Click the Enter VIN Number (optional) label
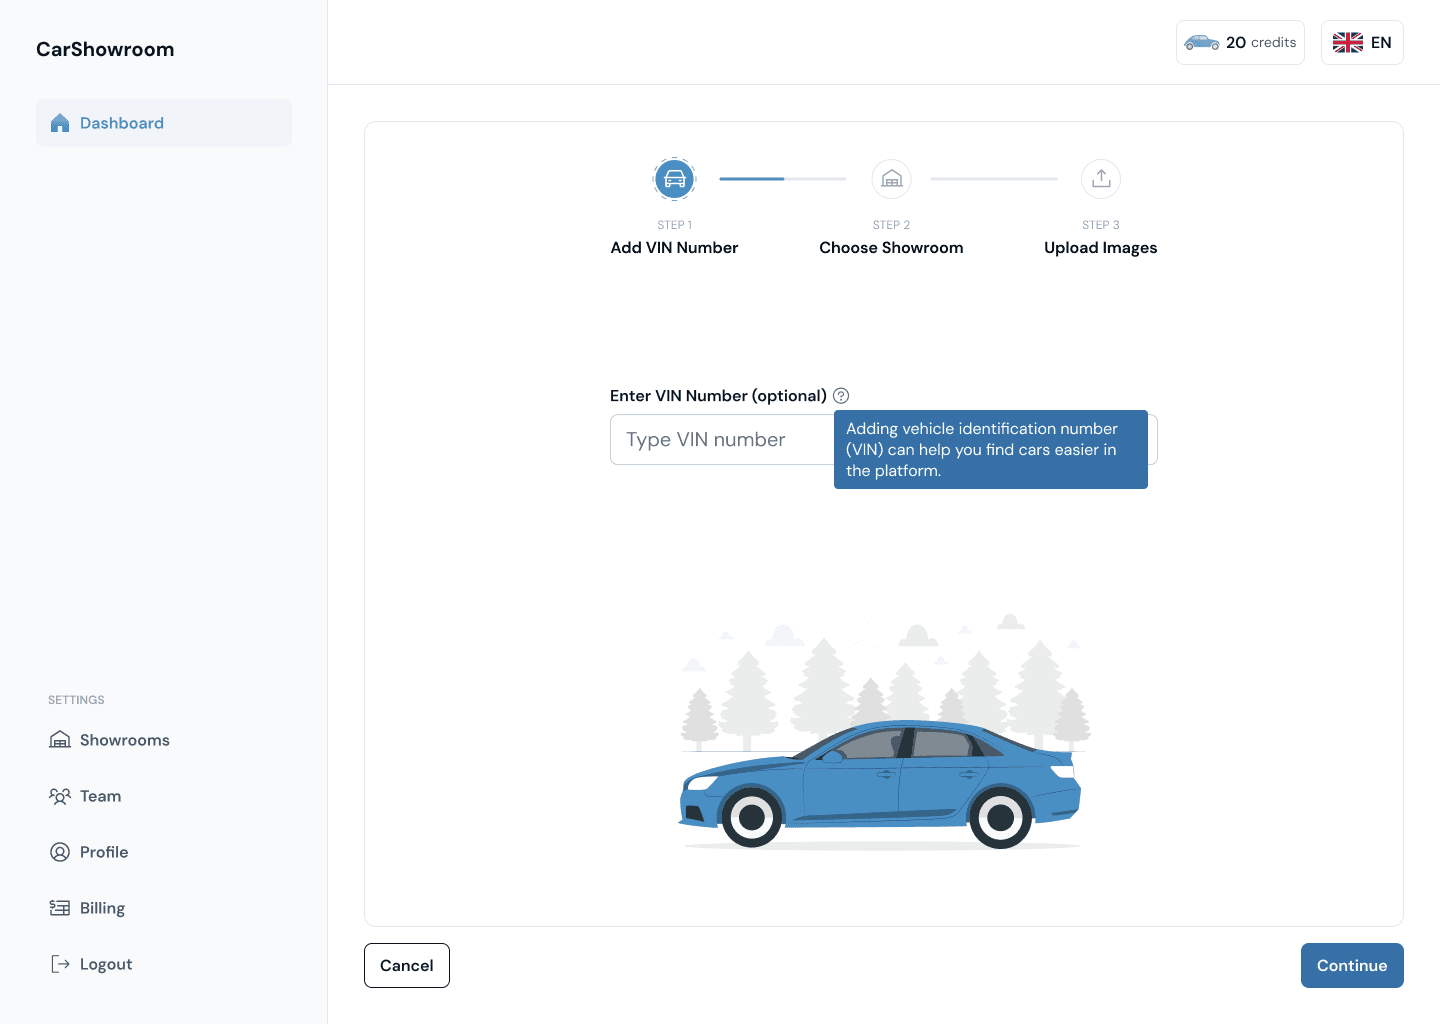 [718, 396]
